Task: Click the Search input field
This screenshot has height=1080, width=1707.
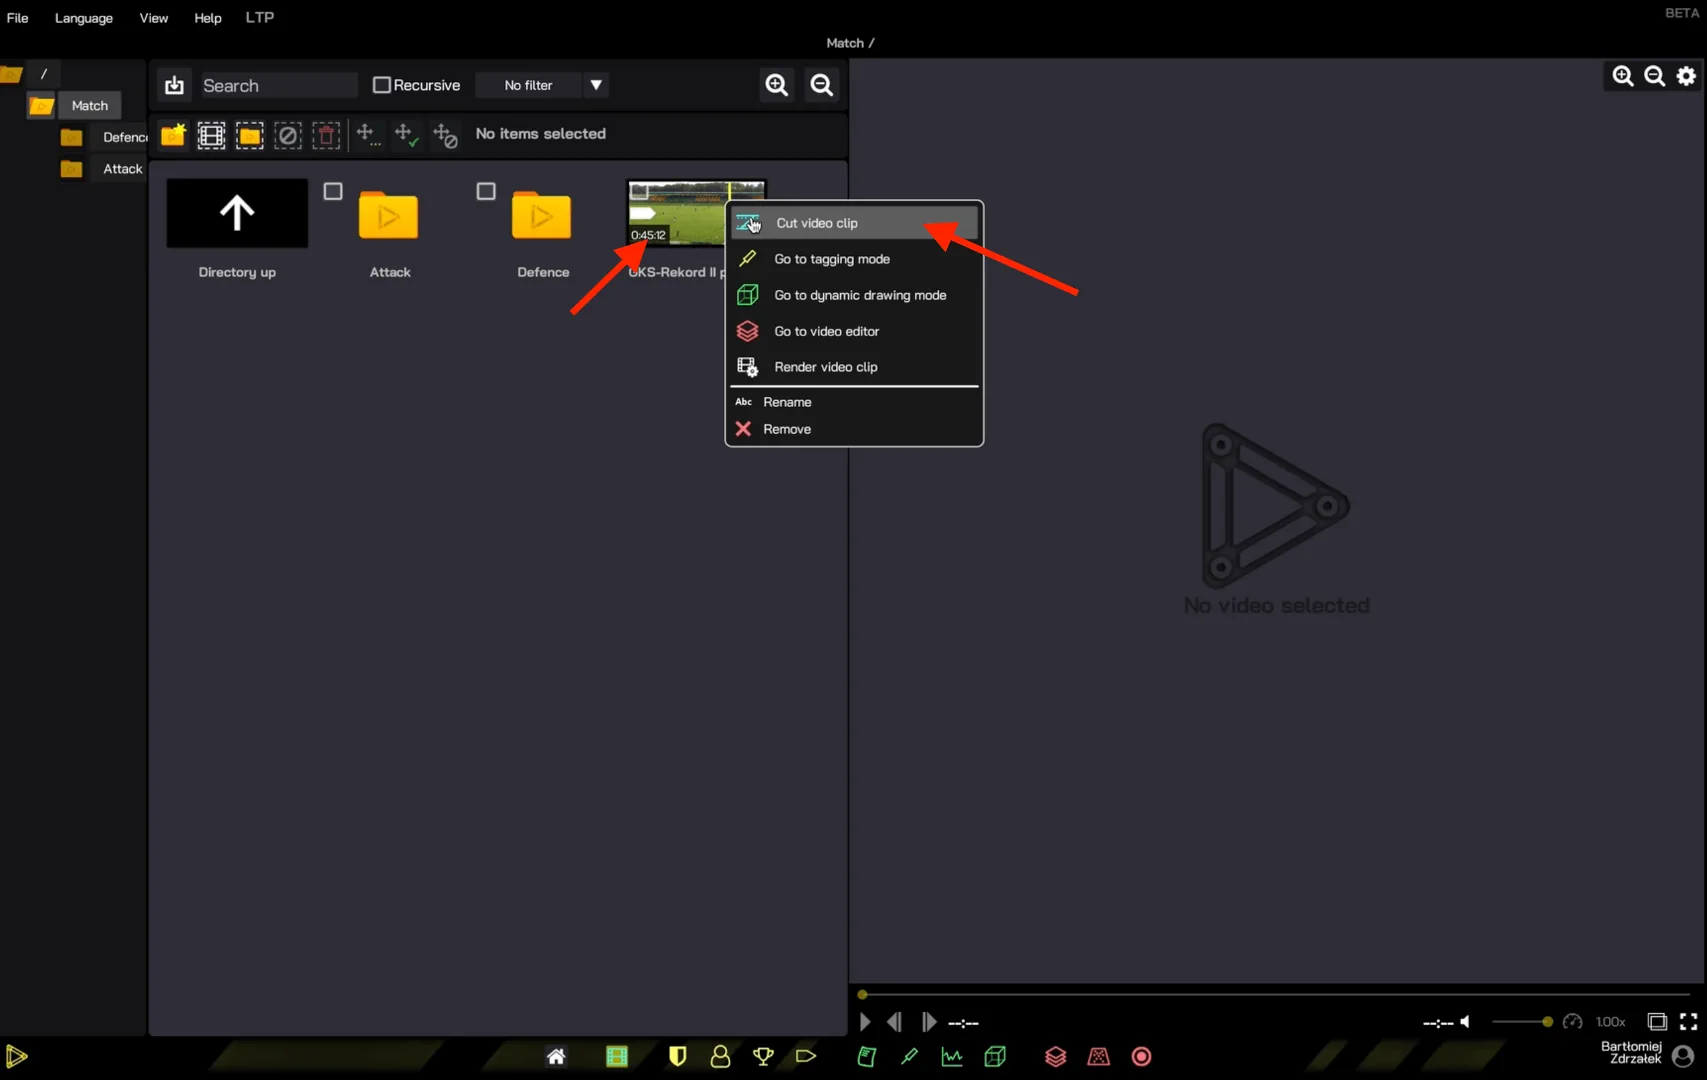Action: pyautogui.click(x=278, y=85)
